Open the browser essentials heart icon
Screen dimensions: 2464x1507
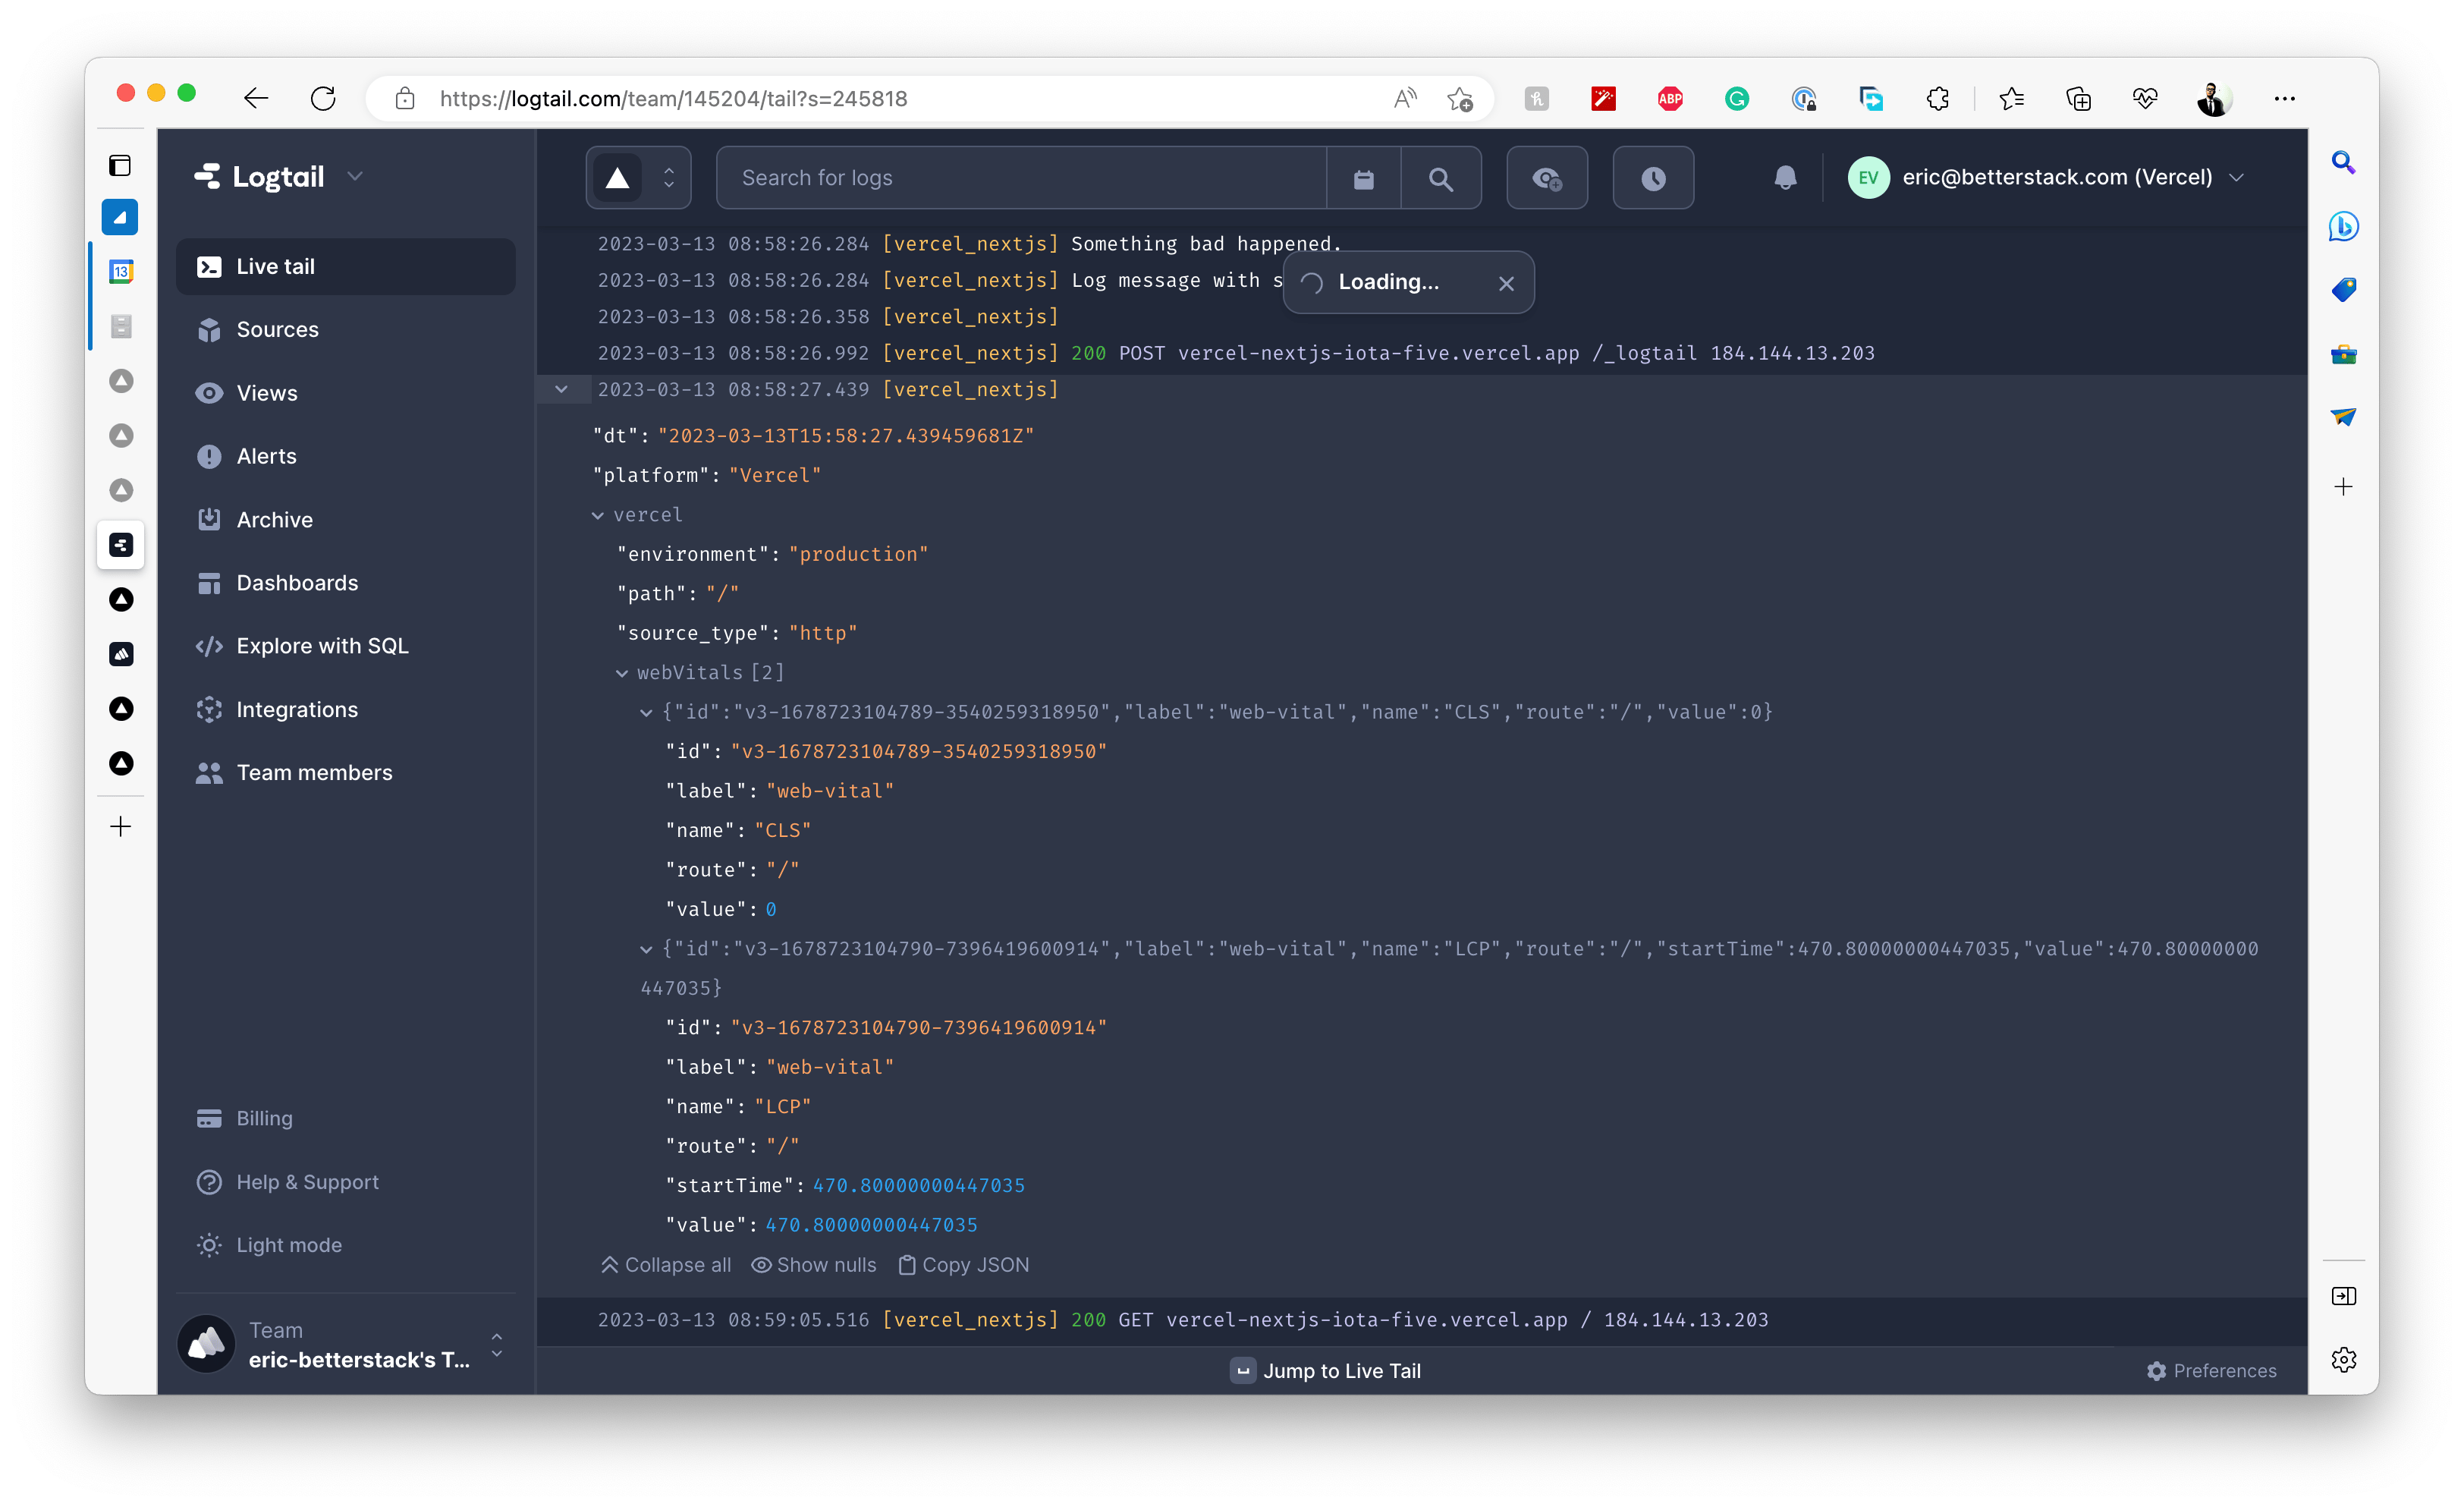coord(2145,98)
